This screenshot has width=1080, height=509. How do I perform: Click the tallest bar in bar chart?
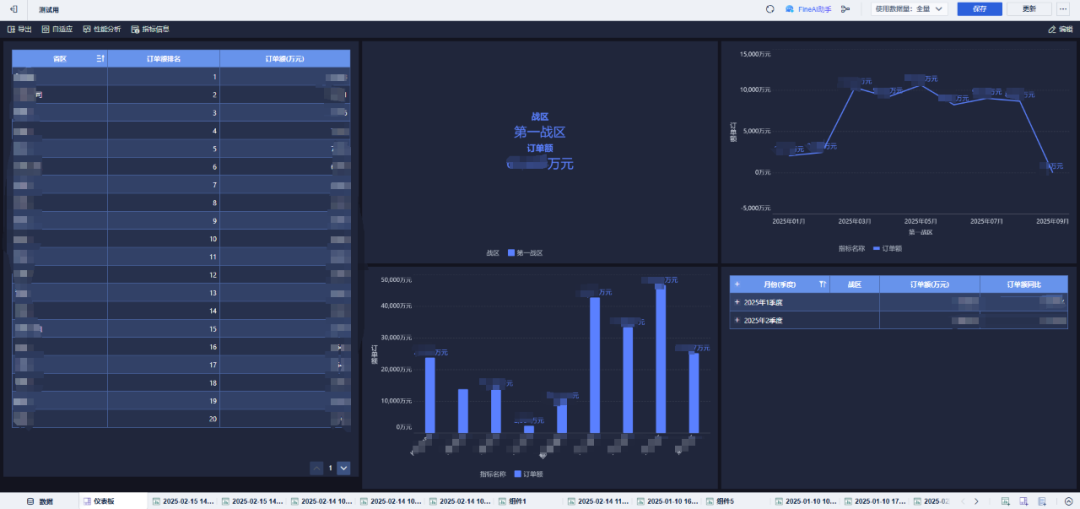[661, 359]
